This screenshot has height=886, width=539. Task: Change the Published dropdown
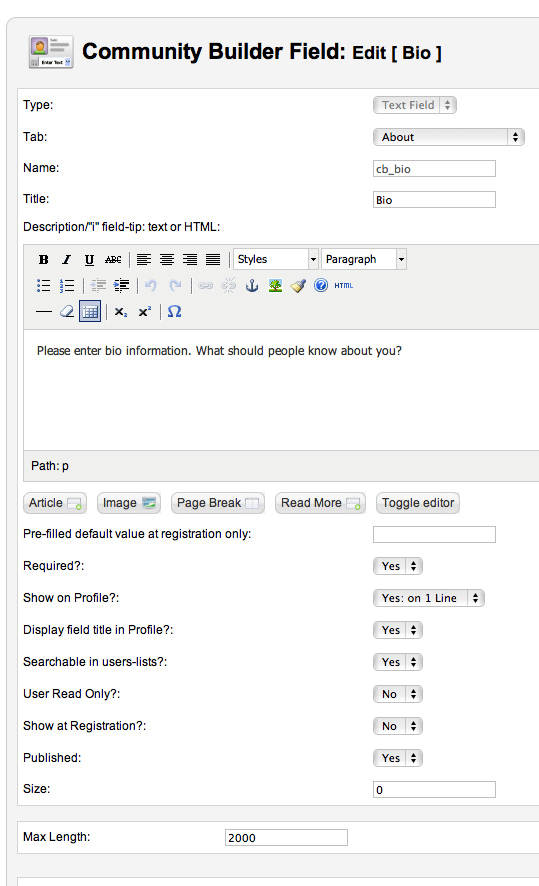[398, 758]
